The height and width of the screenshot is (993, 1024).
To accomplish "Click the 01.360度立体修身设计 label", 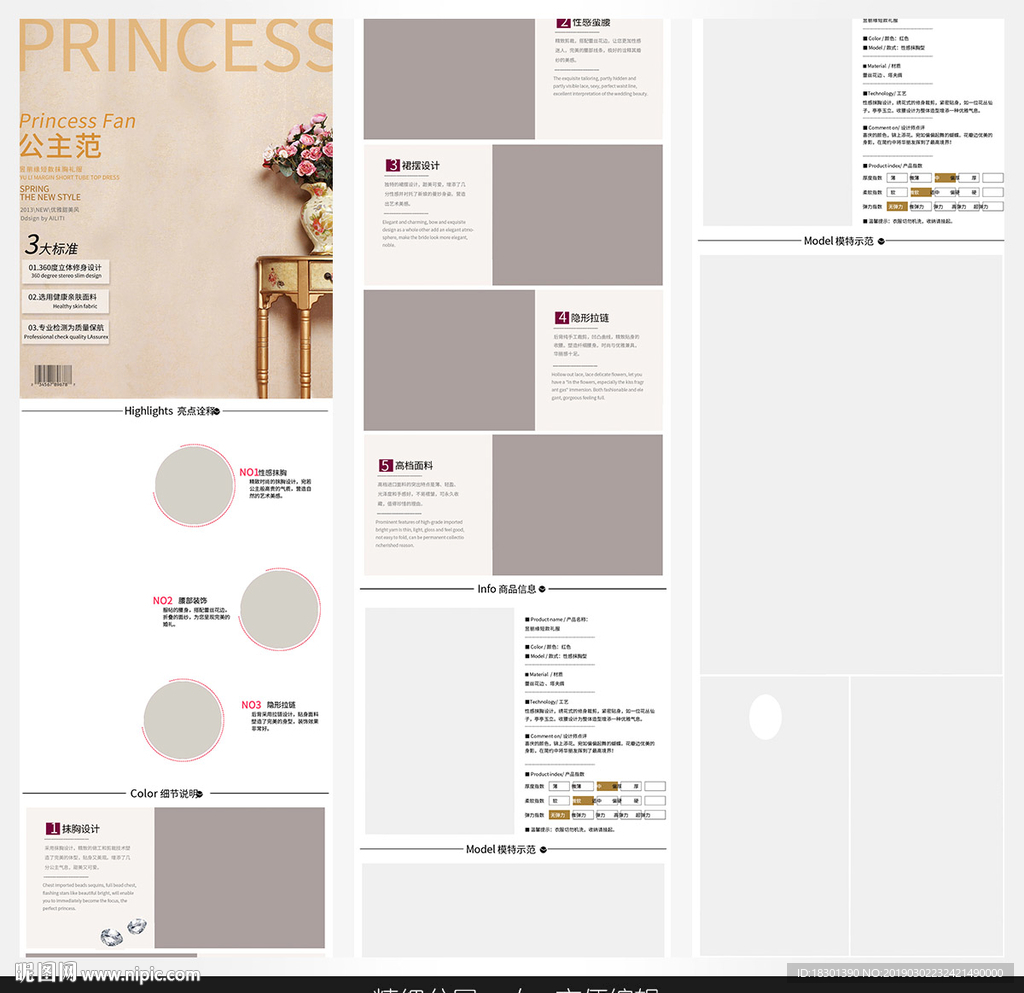I will pyautogui.click(x=65, y=270).
